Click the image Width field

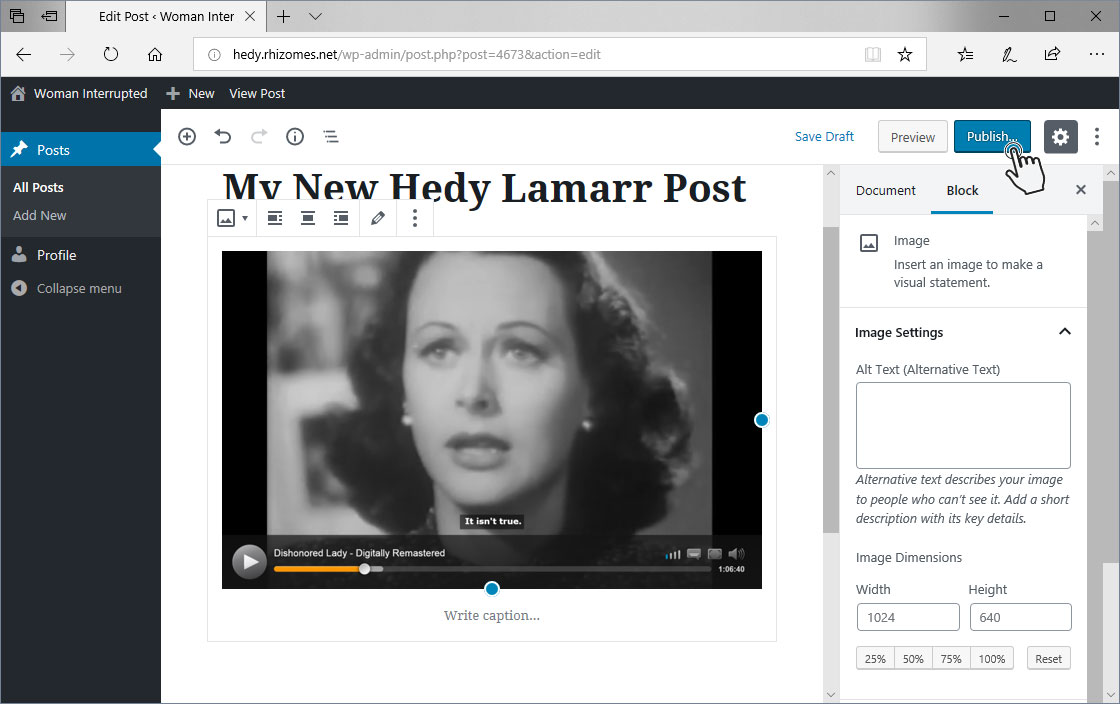(908, 618)
